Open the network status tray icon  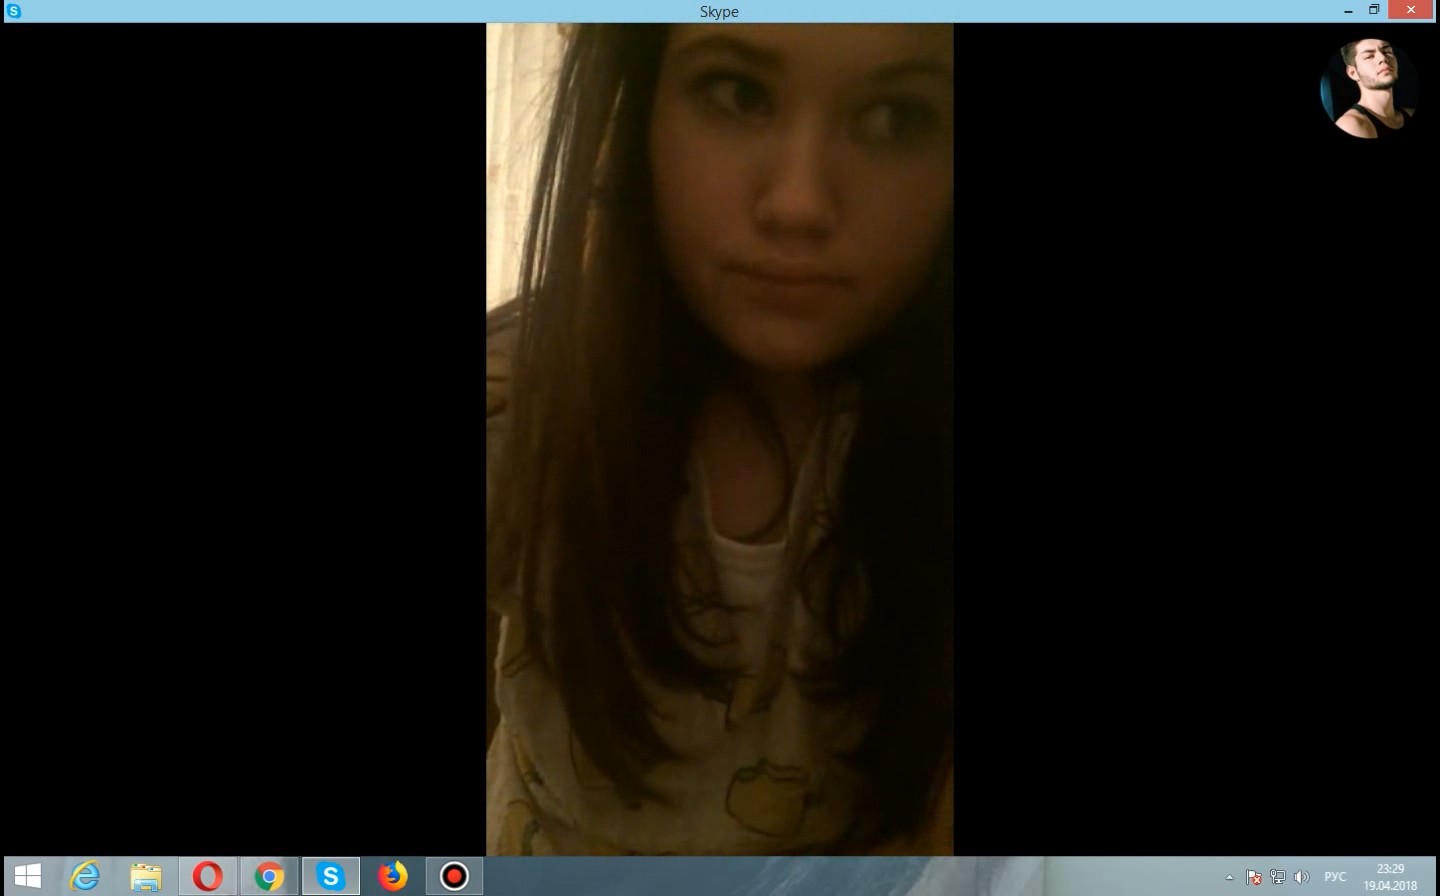coord(1278,877)
